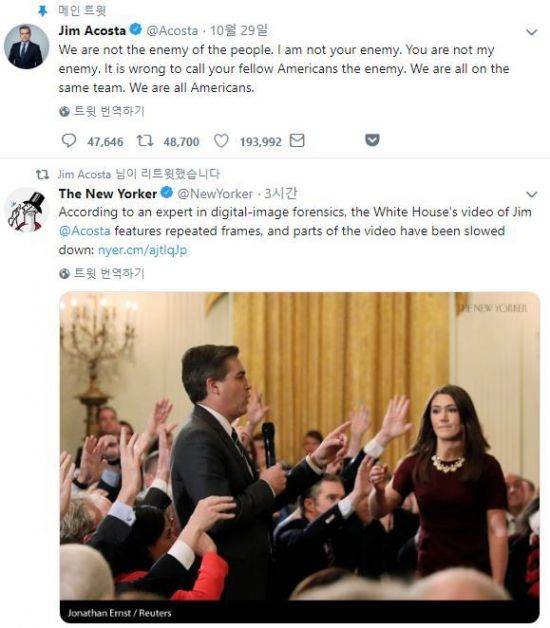The width and height of the screenshot is (550, 628).
Task: Like the pinned tweet with the heart icon
Action: pyautogui.click(x=221, y=141)
